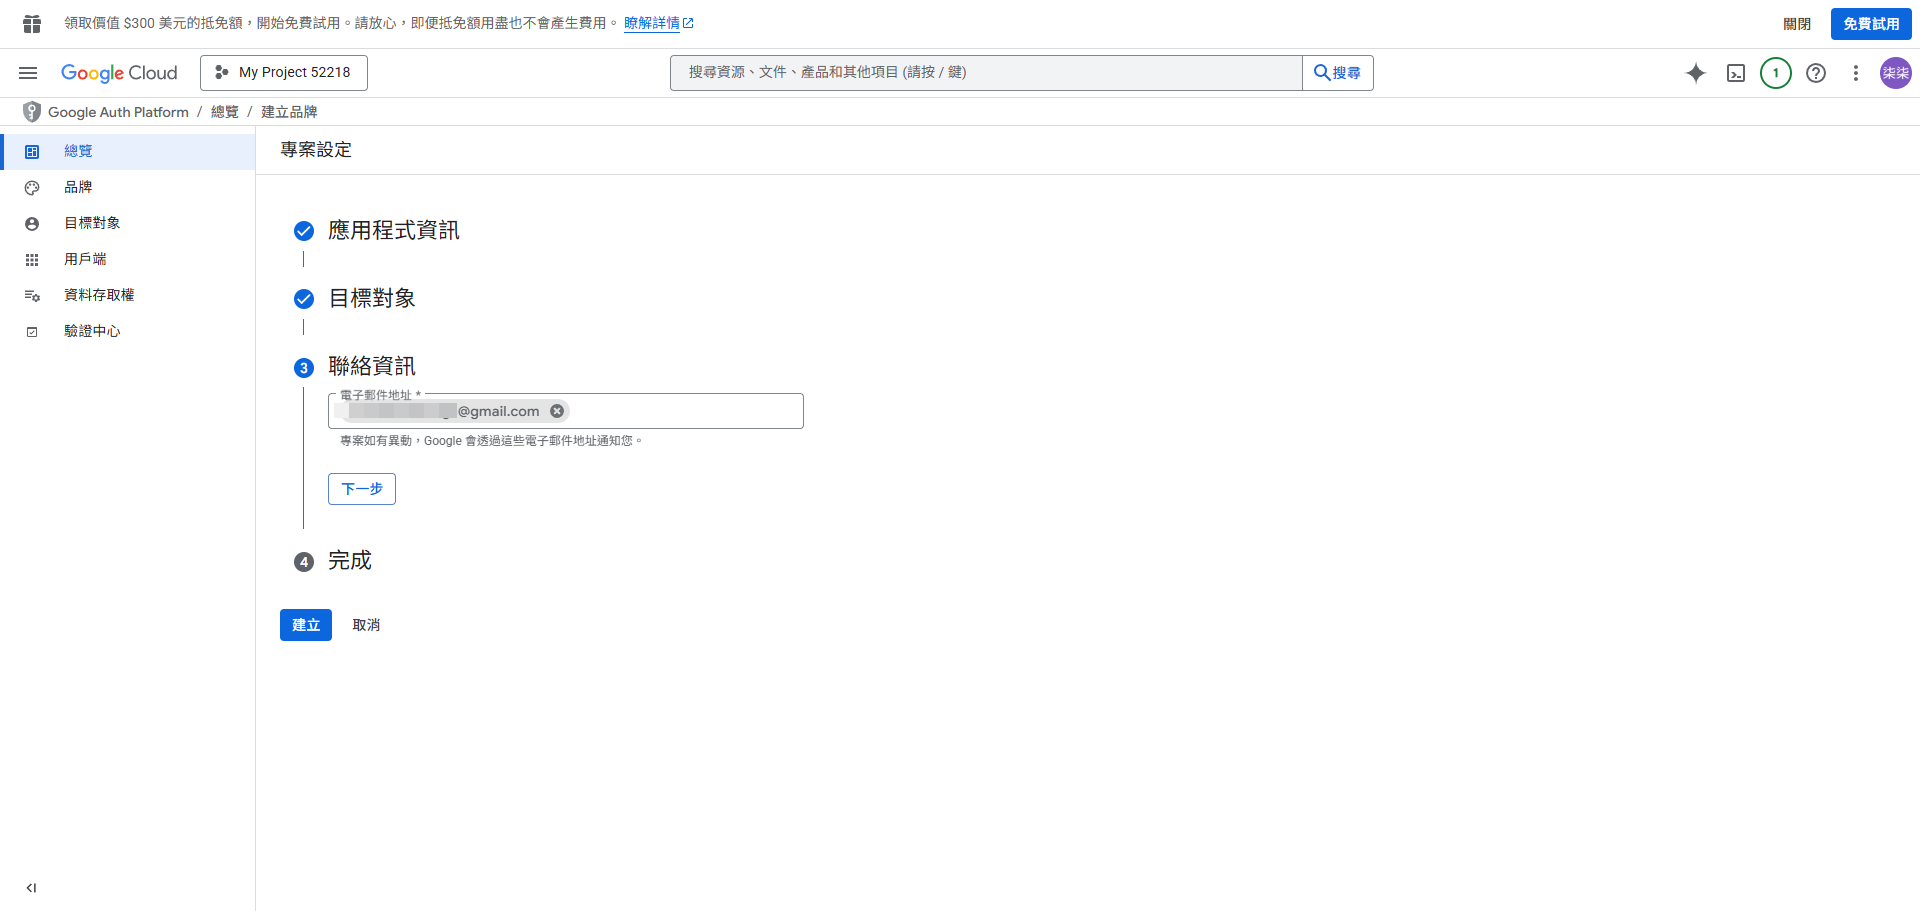Navigate to 總覽 via the breadcrumb
This screenshot has width=1920, height=911.
pyautogui.click(x=224, y=111)
